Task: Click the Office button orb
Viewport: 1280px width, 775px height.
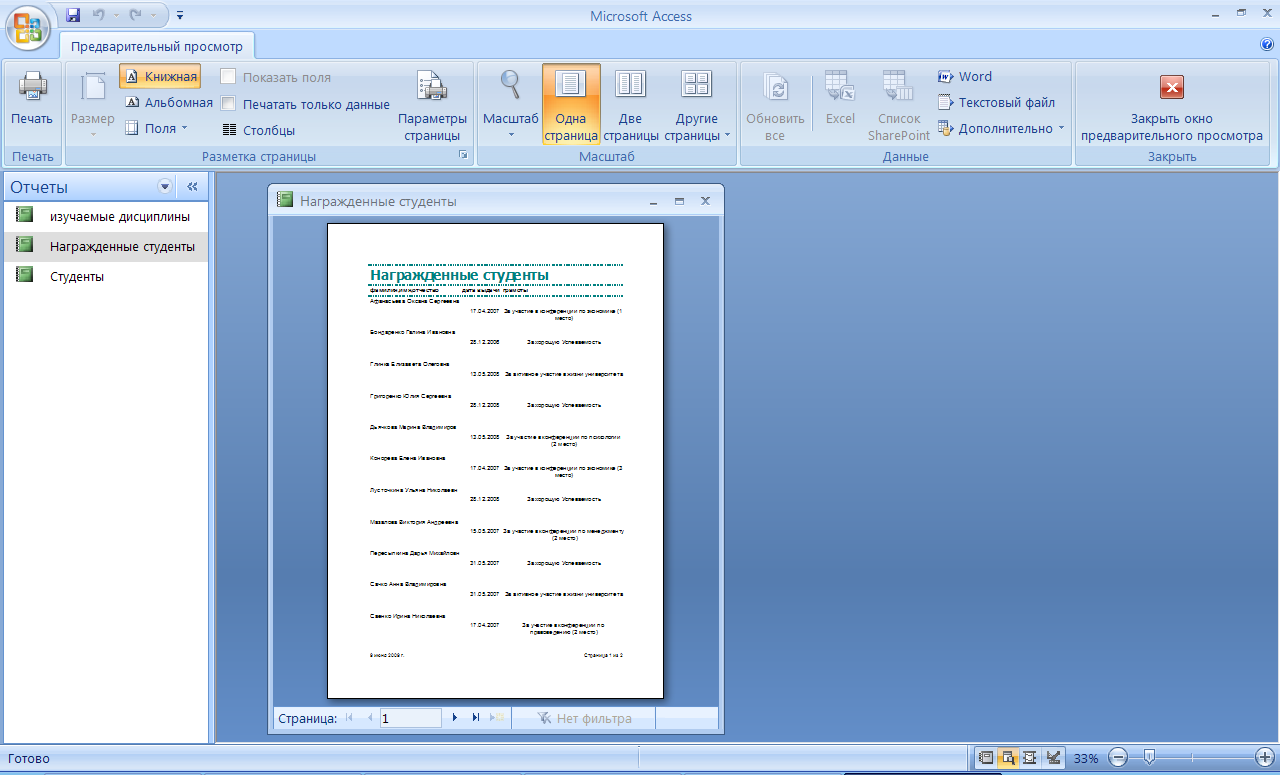Action: click(29, 27)
